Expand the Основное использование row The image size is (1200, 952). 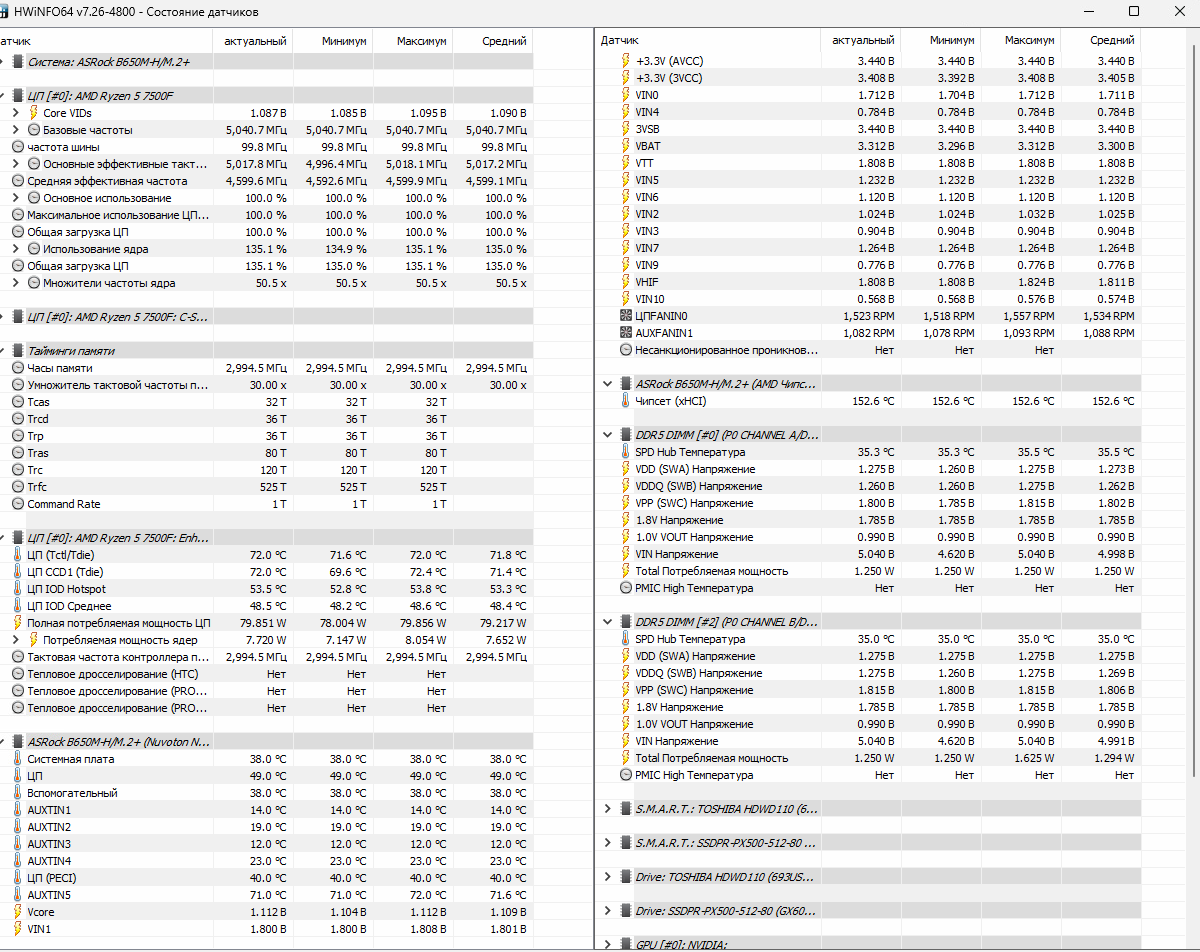[16, 198]
